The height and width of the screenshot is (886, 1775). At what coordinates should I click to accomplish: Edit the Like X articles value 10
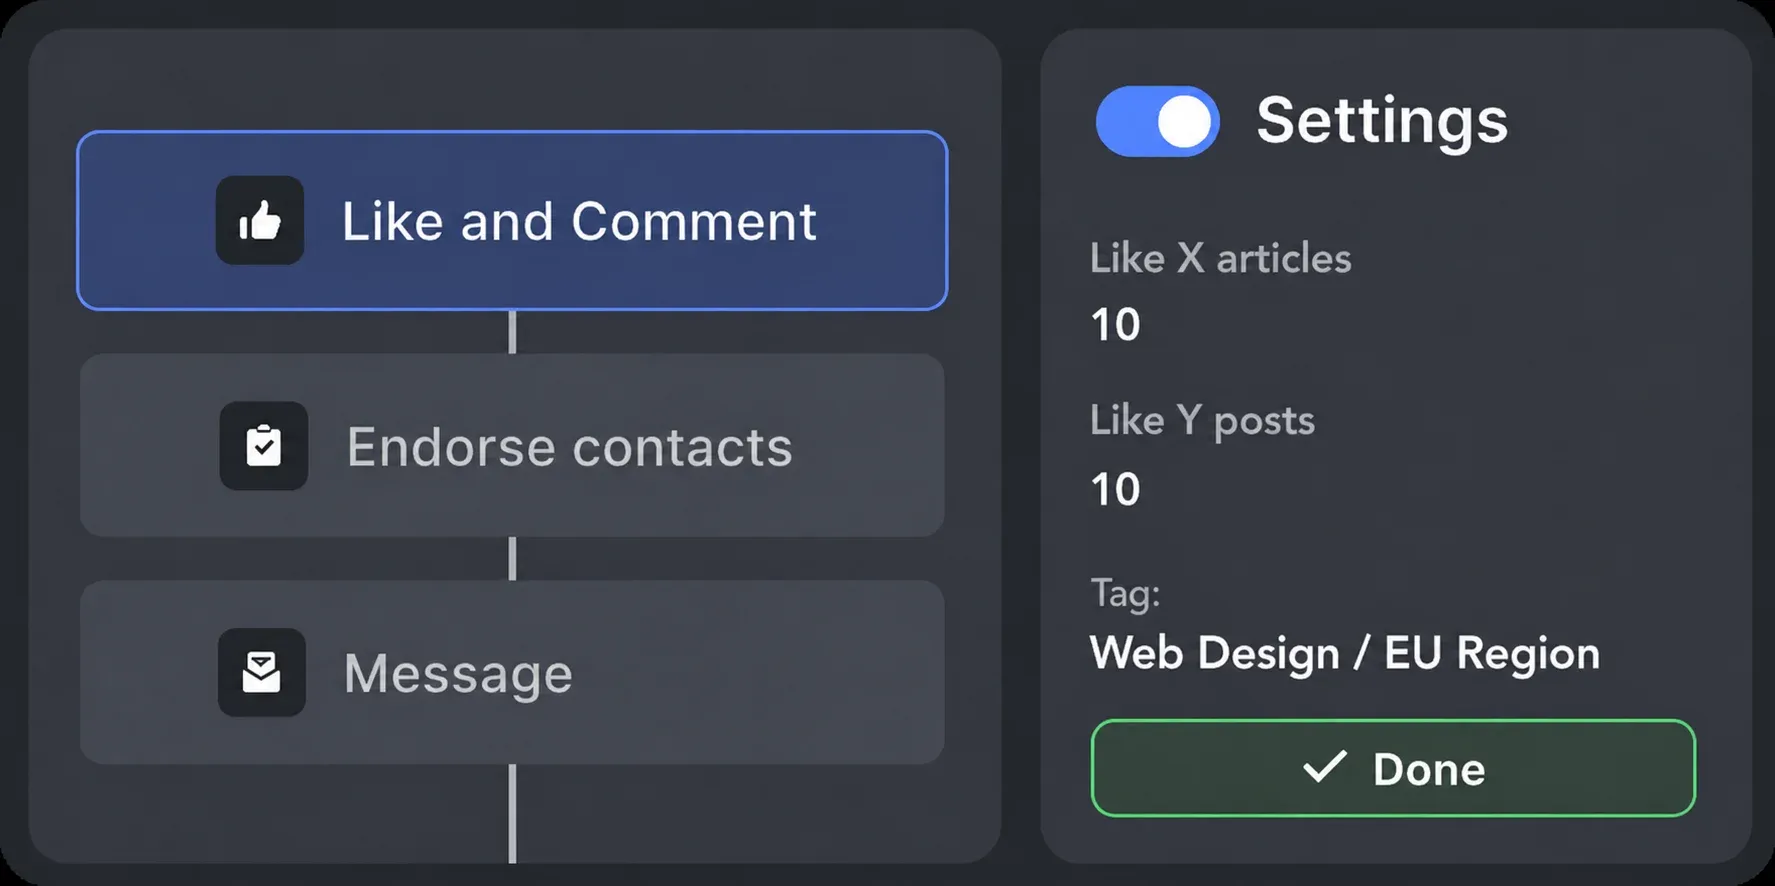point(1115,325)
